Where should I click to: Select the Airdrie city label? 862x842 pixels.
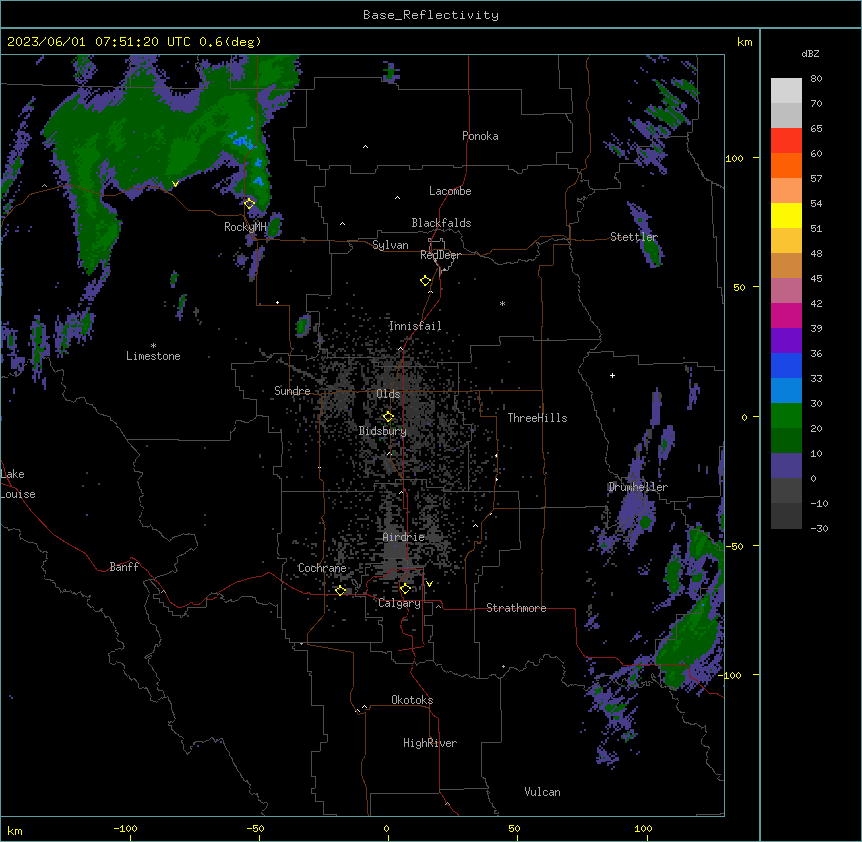coord(404,537)
